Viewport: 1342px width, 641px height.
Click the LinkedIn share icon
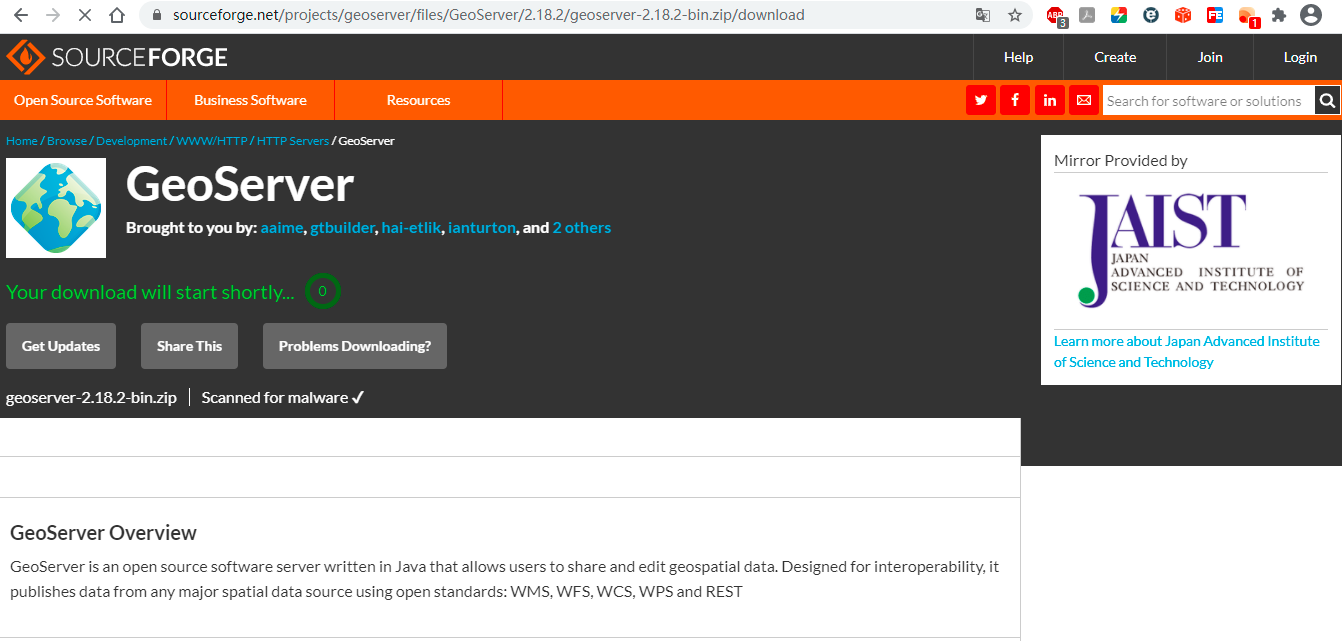[x=1049, y=100]
